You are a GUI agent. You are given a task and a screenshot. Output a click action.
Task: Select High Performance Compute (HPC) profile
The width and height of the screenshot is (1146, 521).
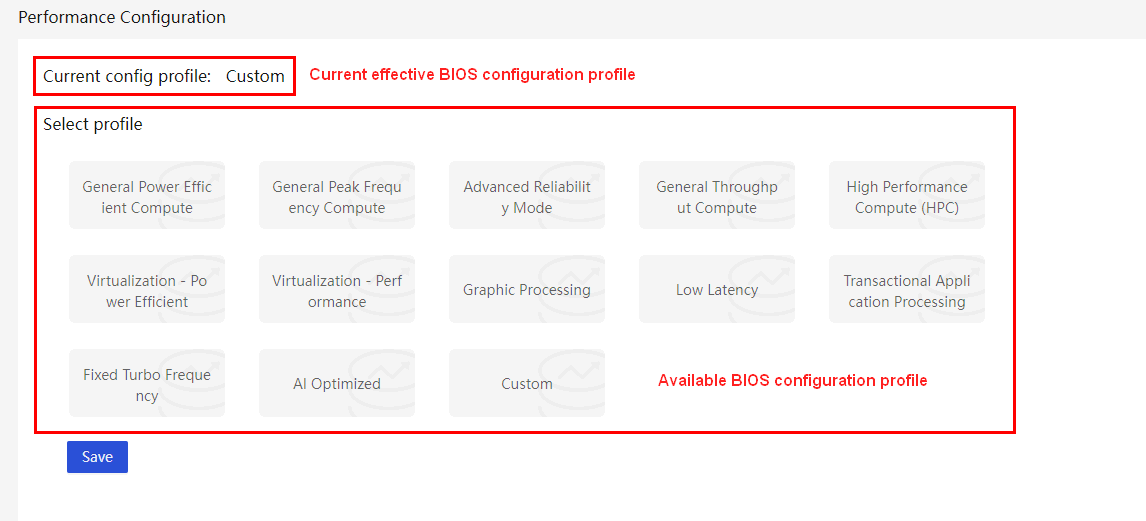(x=907, y=195)
